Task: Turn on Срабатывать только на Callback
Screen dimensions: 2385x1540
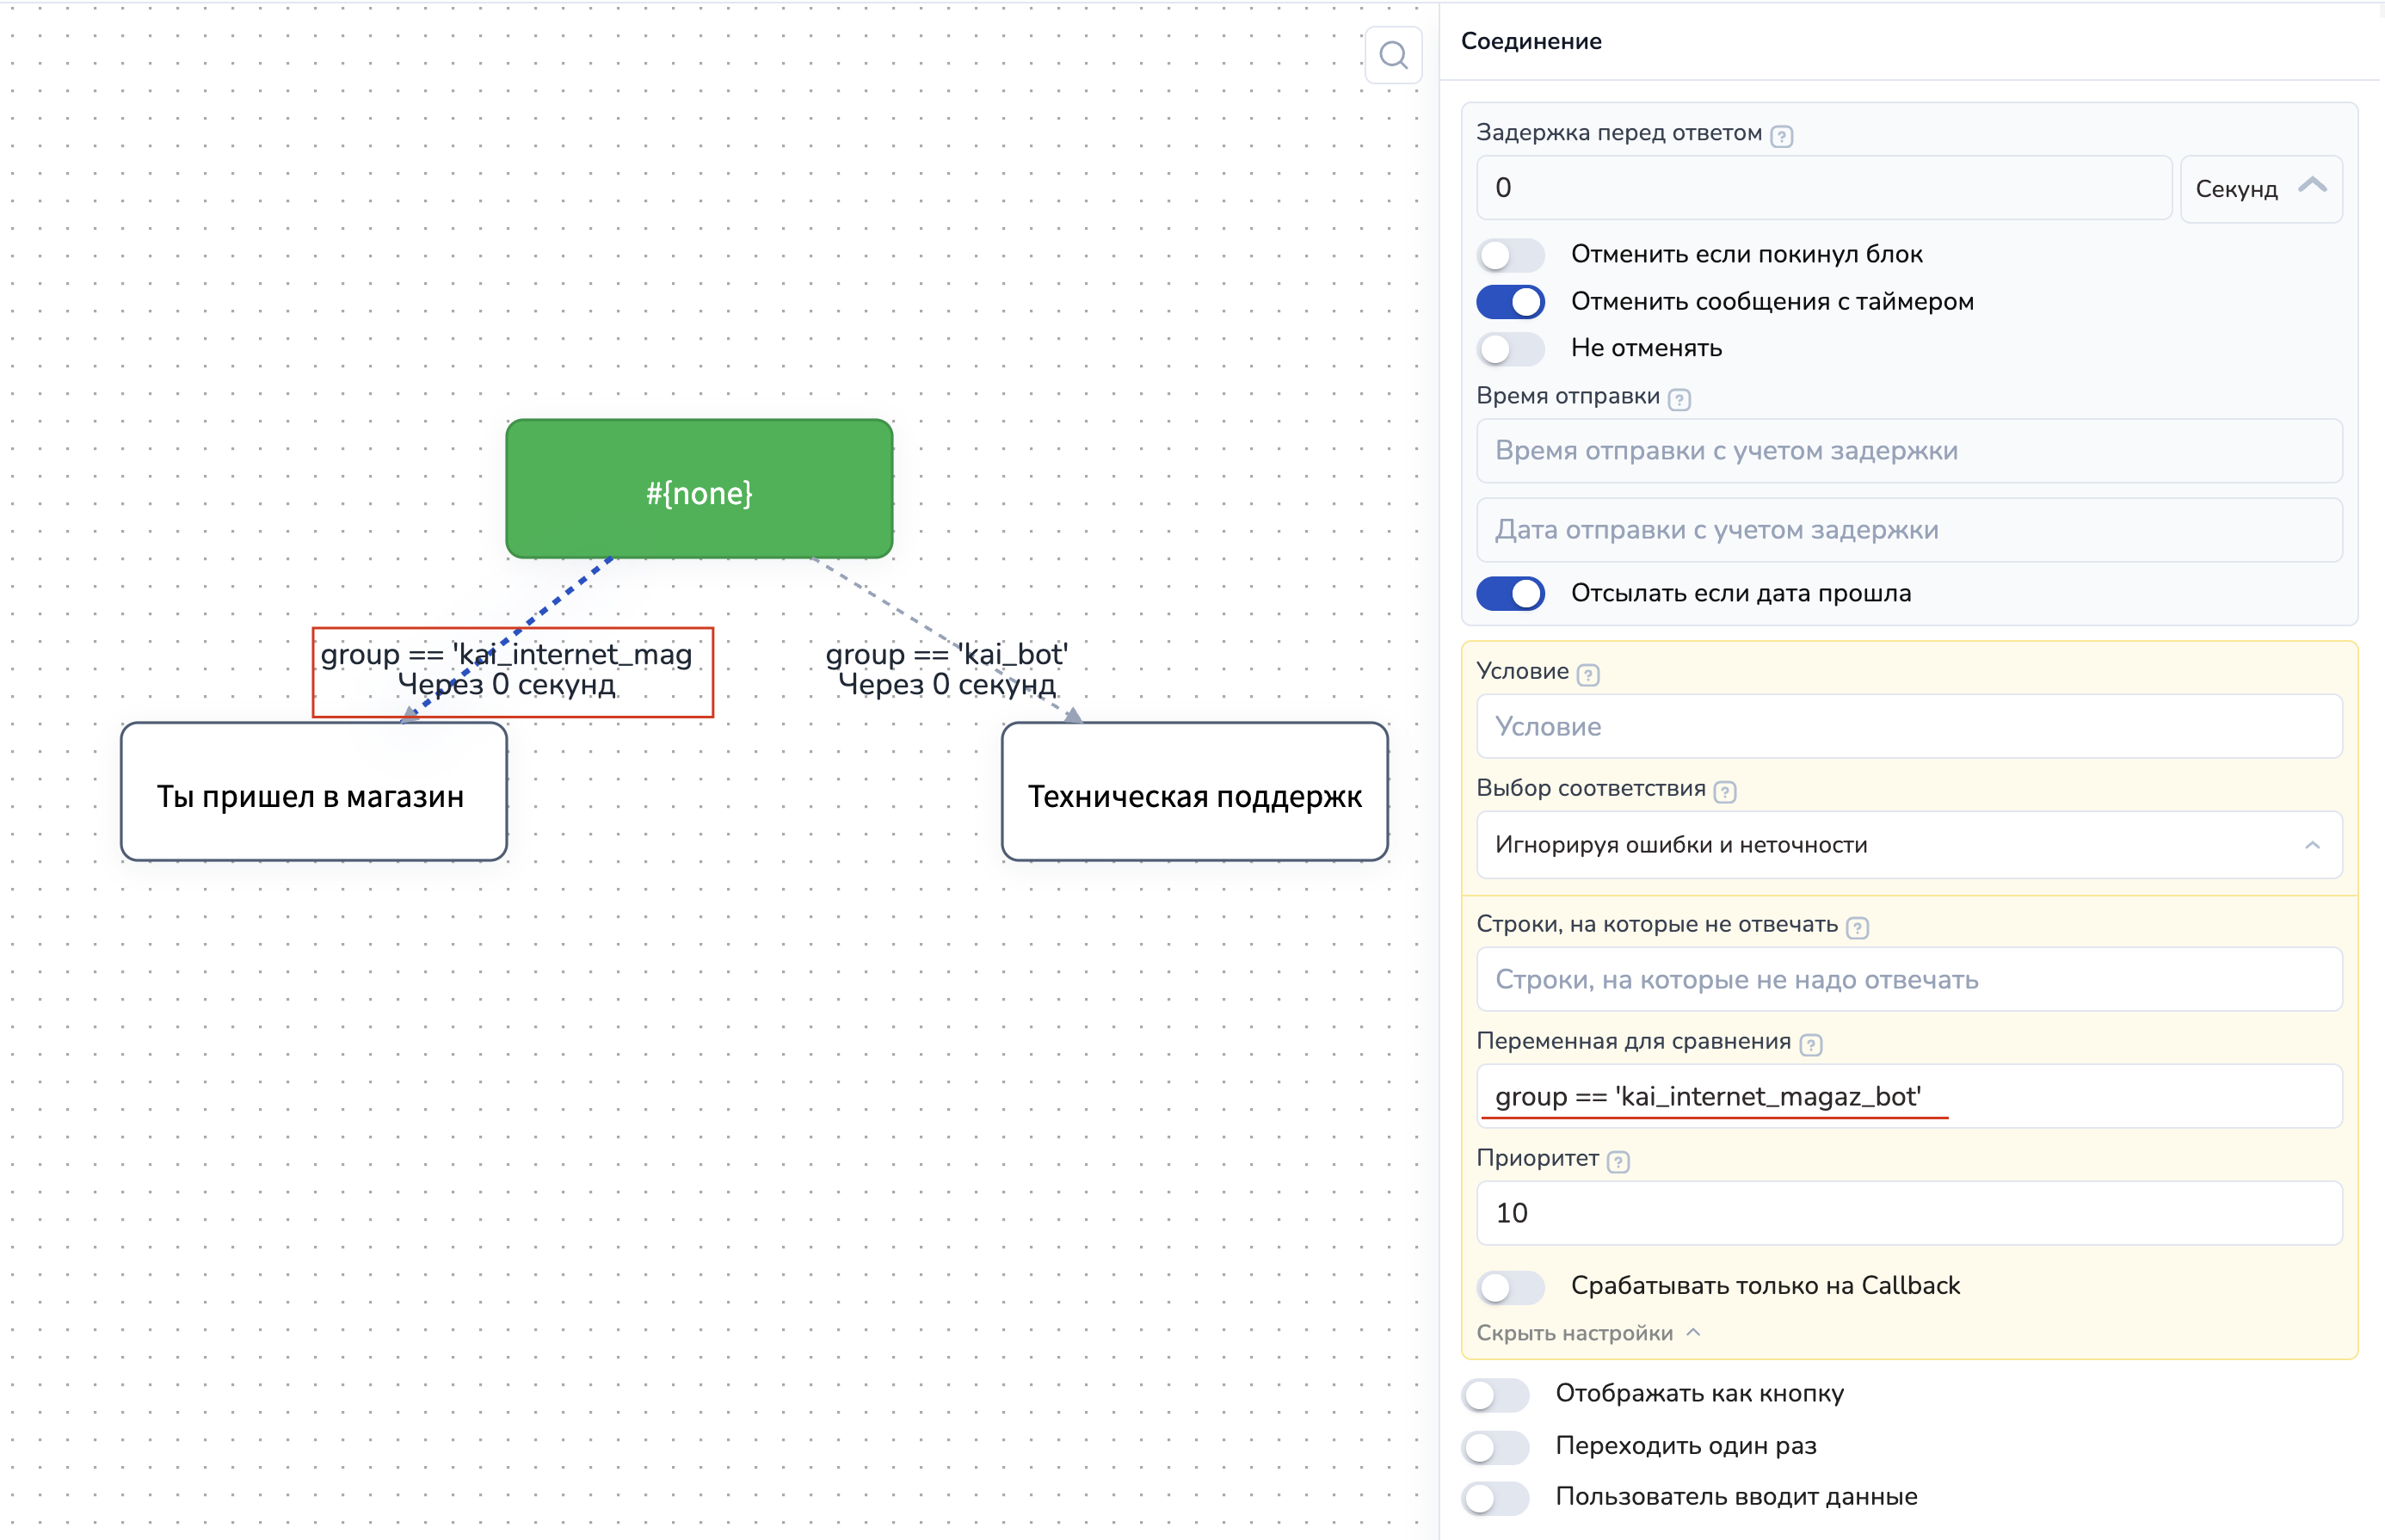Action: [x=1510, y=1286]
